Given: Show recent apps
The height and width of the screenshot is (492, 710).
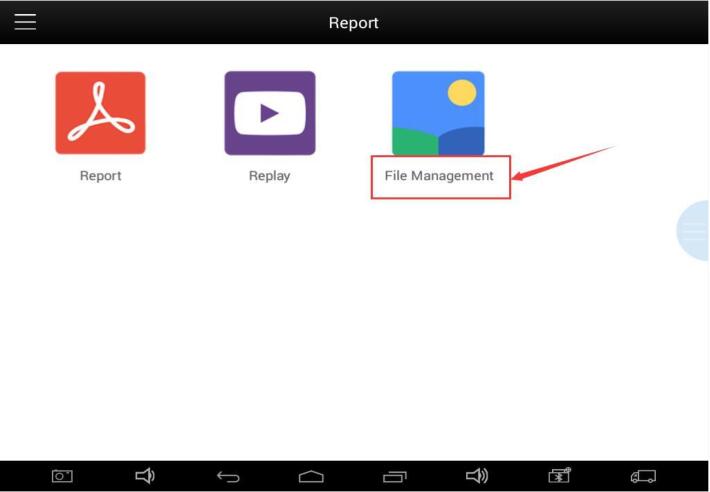Looking at the screenshot, I should tap(394, 477).
